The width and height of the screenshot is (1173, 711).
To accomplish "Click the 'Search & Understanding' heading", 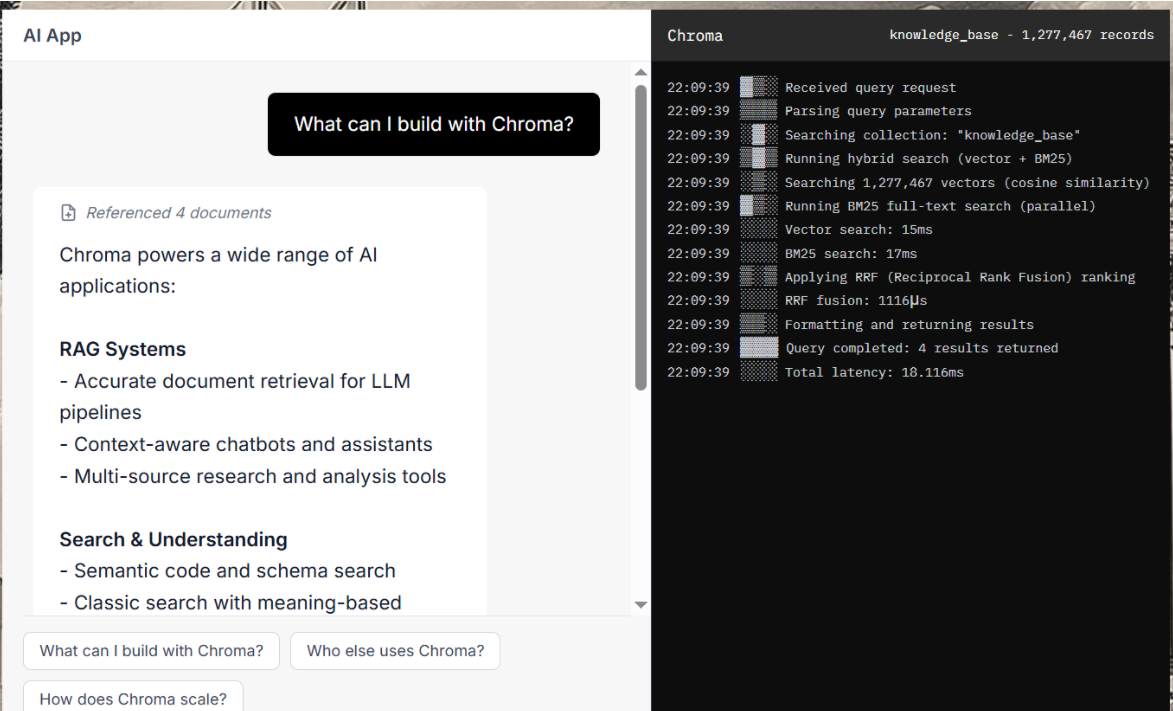I will click(174, 540).
